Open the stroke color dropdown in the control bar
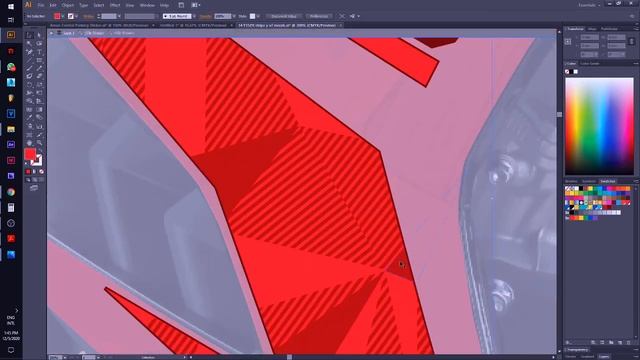The image size is (640, 360). click(76, 16)
